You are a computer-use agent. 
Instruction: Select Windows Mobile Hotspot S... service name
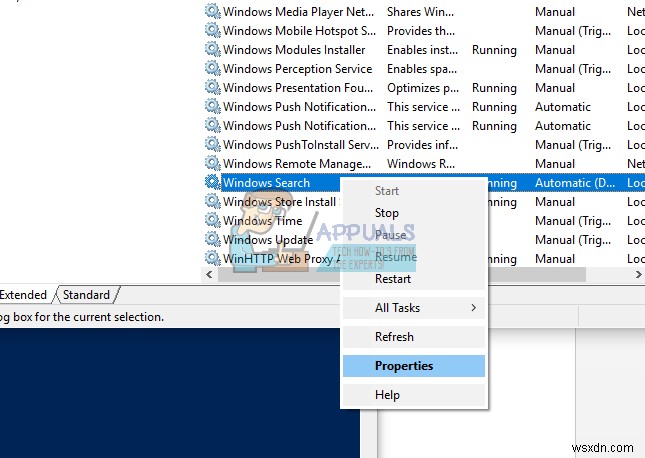pos(299,31)
